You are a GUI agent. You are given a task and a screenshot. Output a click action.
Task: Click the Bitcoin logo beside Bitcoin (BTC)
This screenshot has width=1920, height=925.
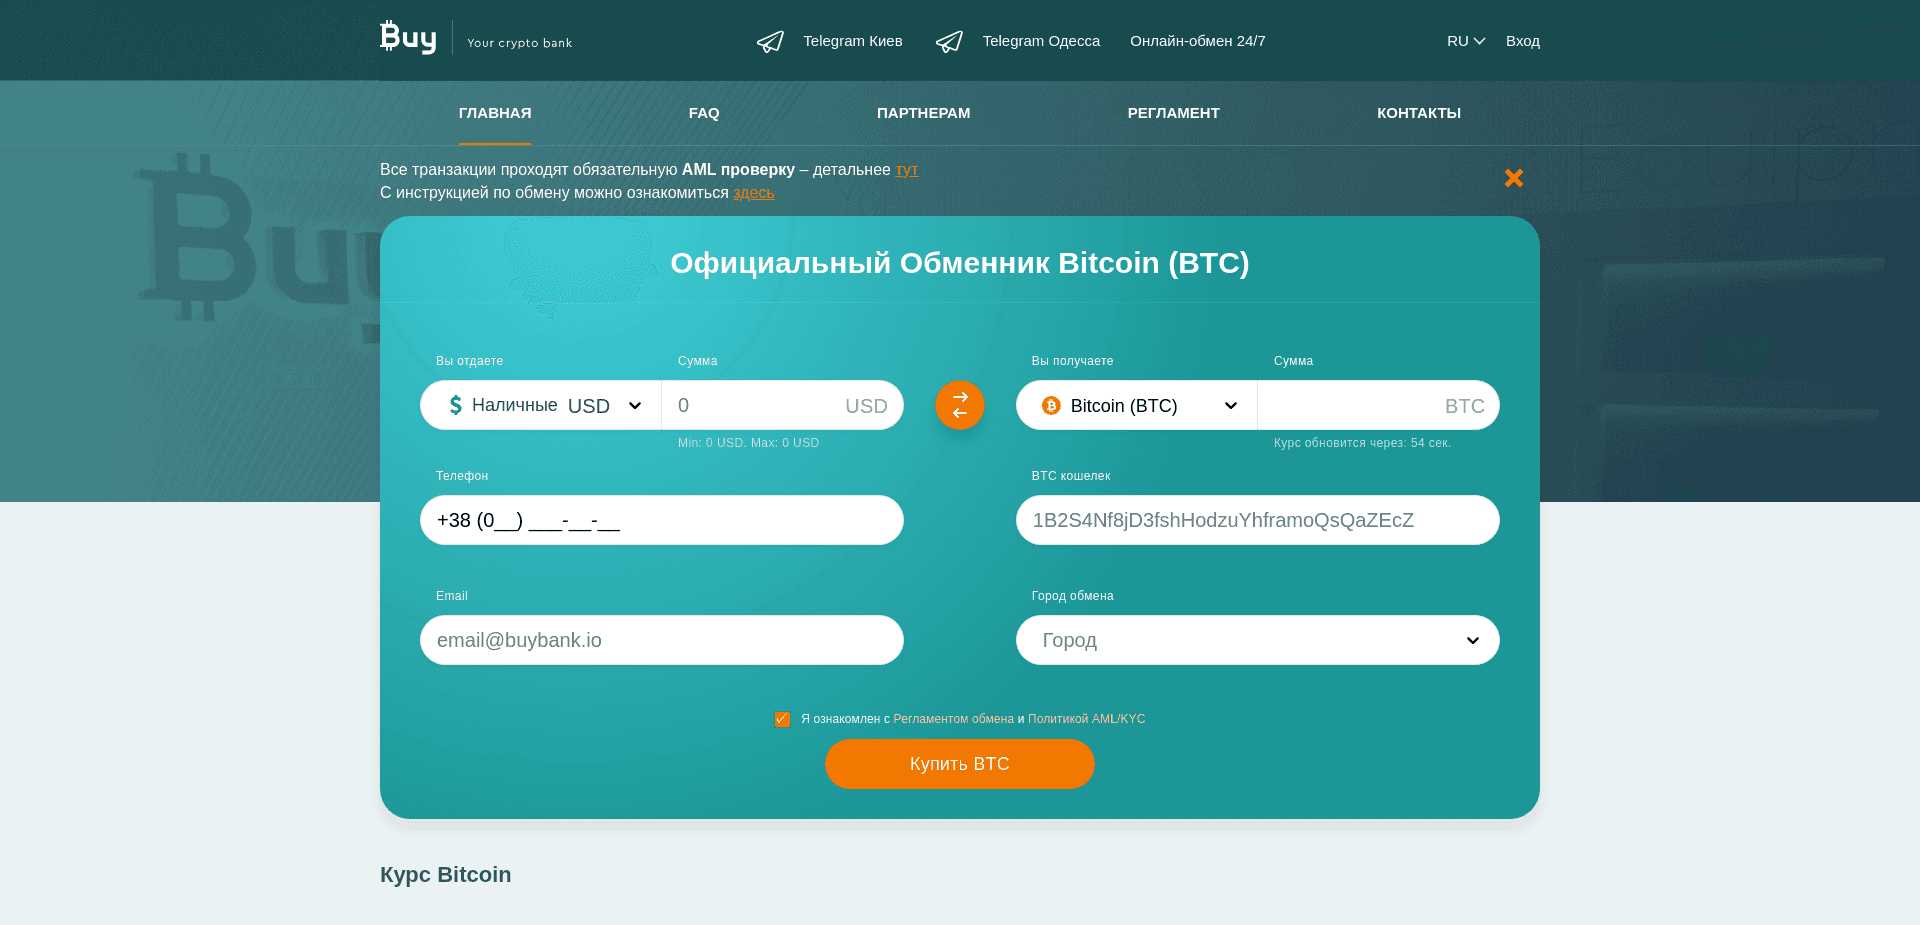(x=1051, y=405)
